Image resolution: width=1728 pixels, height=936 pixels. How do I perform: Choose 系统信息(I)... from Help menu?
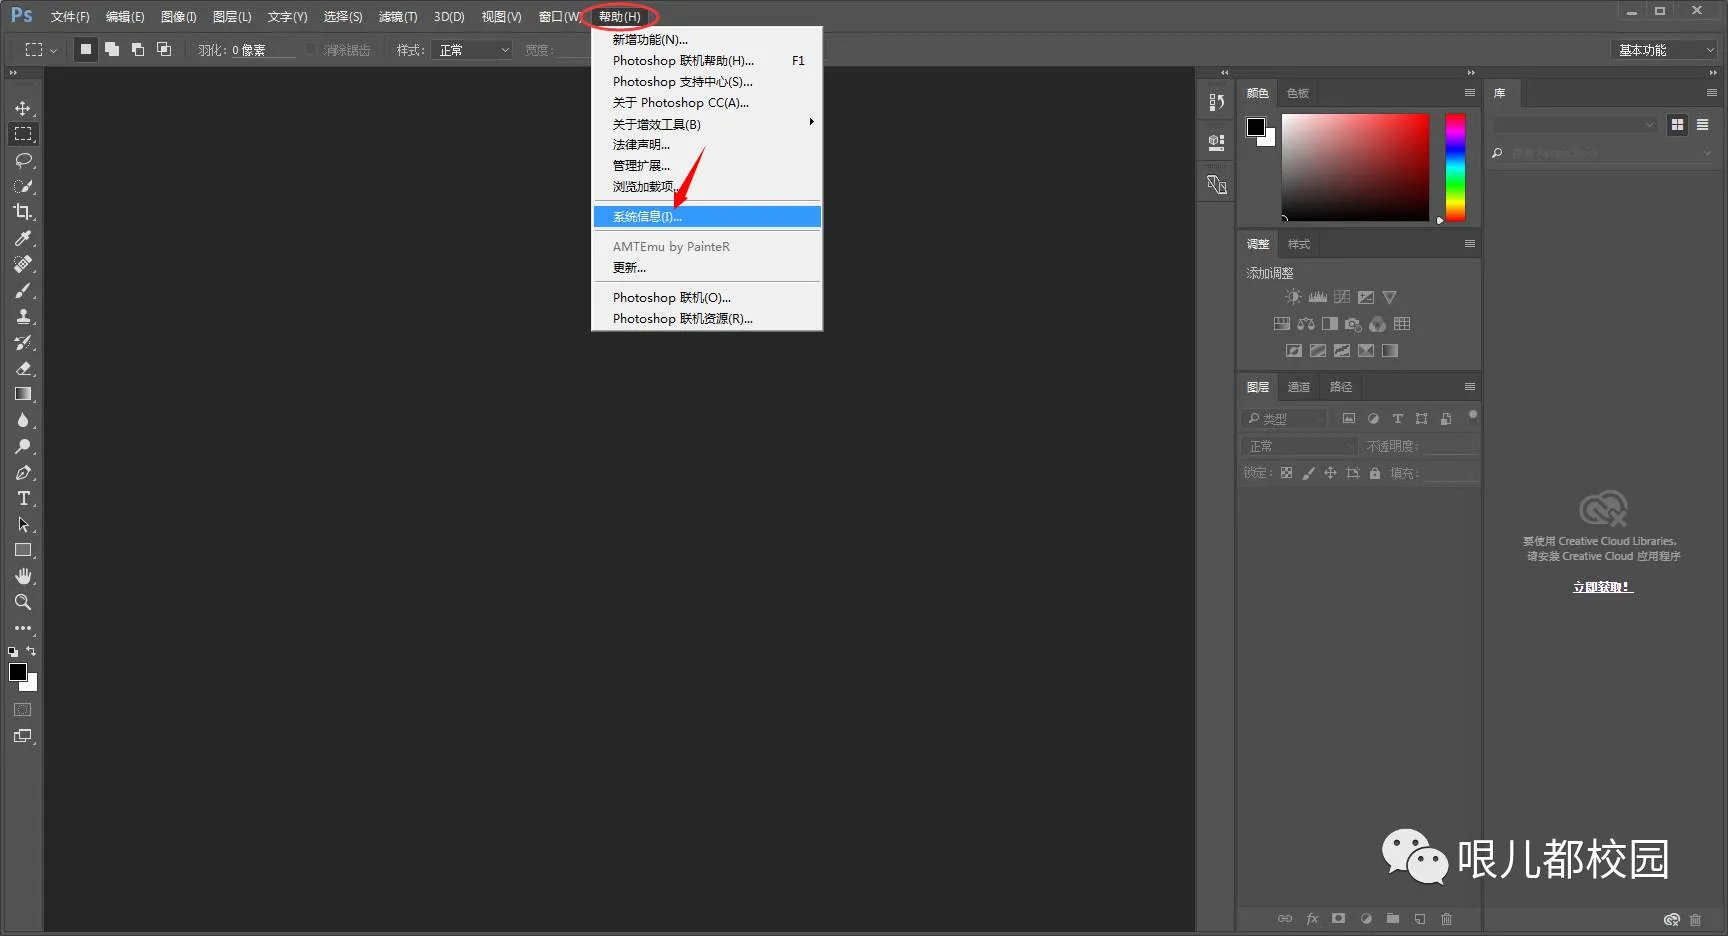(x=707, y=216)
